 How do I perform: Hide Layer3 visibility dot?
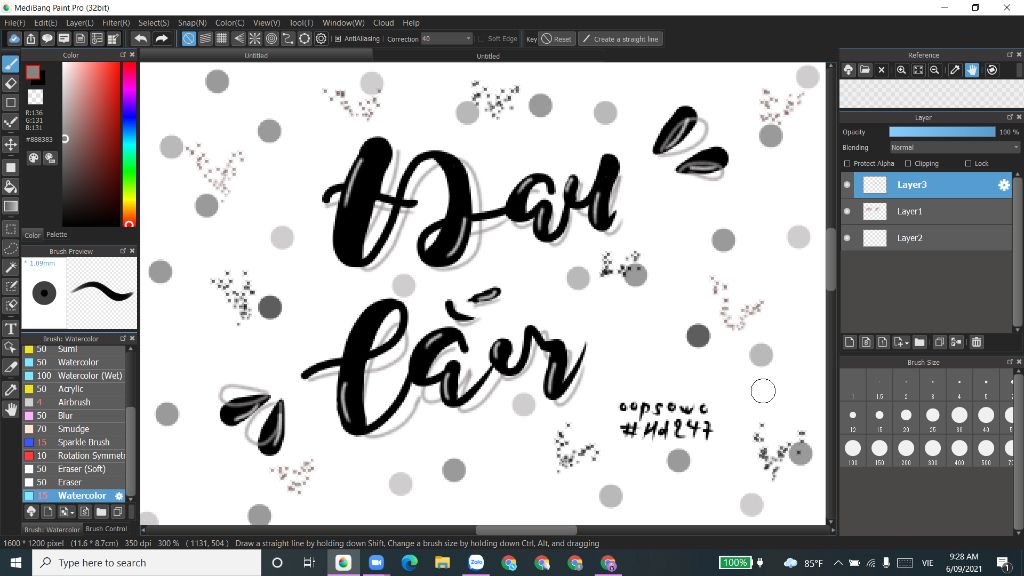click(847, 185)
